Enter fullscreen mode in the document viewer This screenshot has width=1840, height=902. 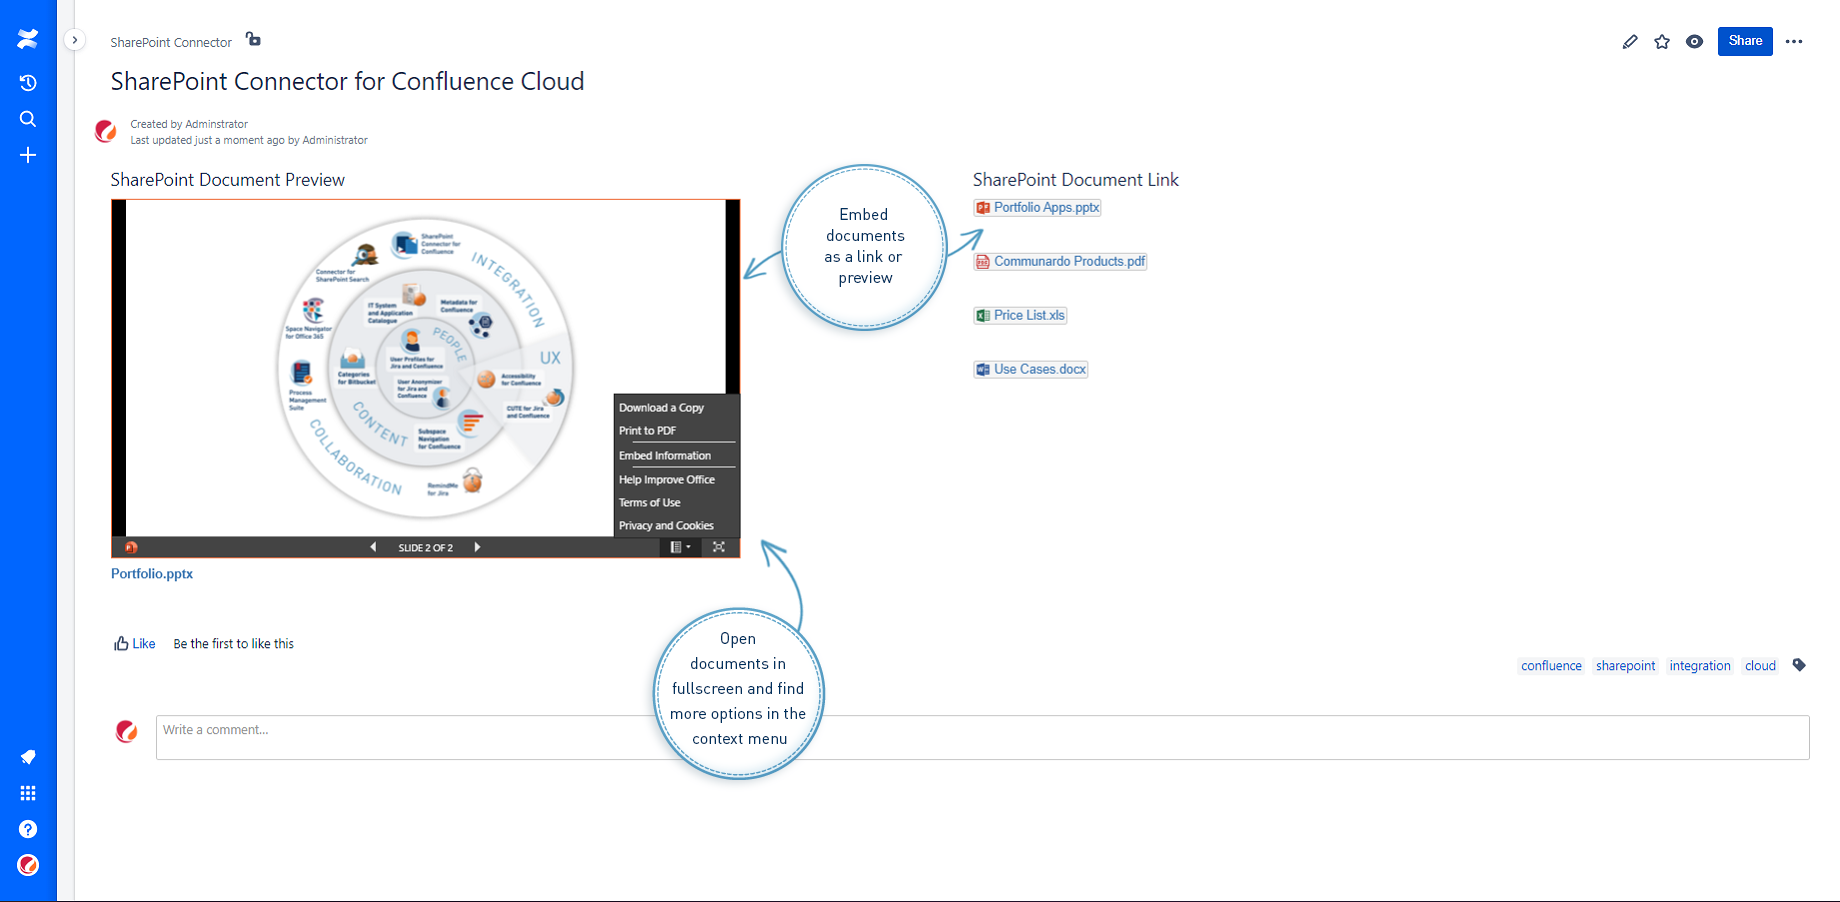tap(718, 547)
